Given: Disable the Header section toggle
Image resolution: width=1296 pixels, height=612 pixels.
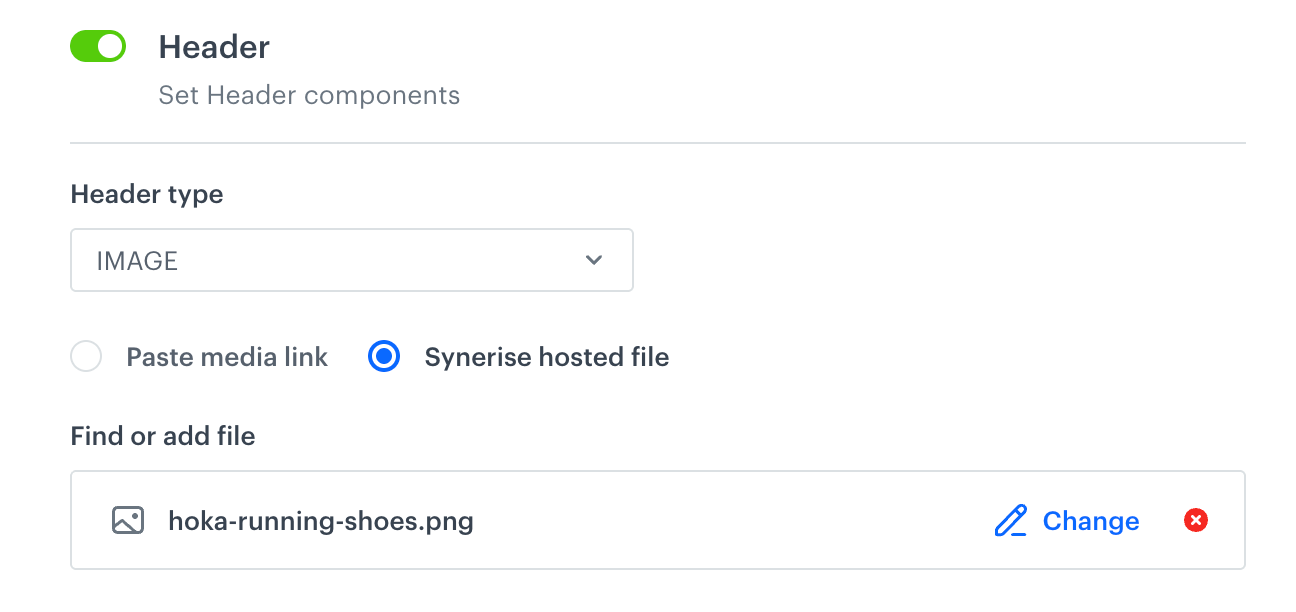Looking at the screenshot, I should [97, 45].
